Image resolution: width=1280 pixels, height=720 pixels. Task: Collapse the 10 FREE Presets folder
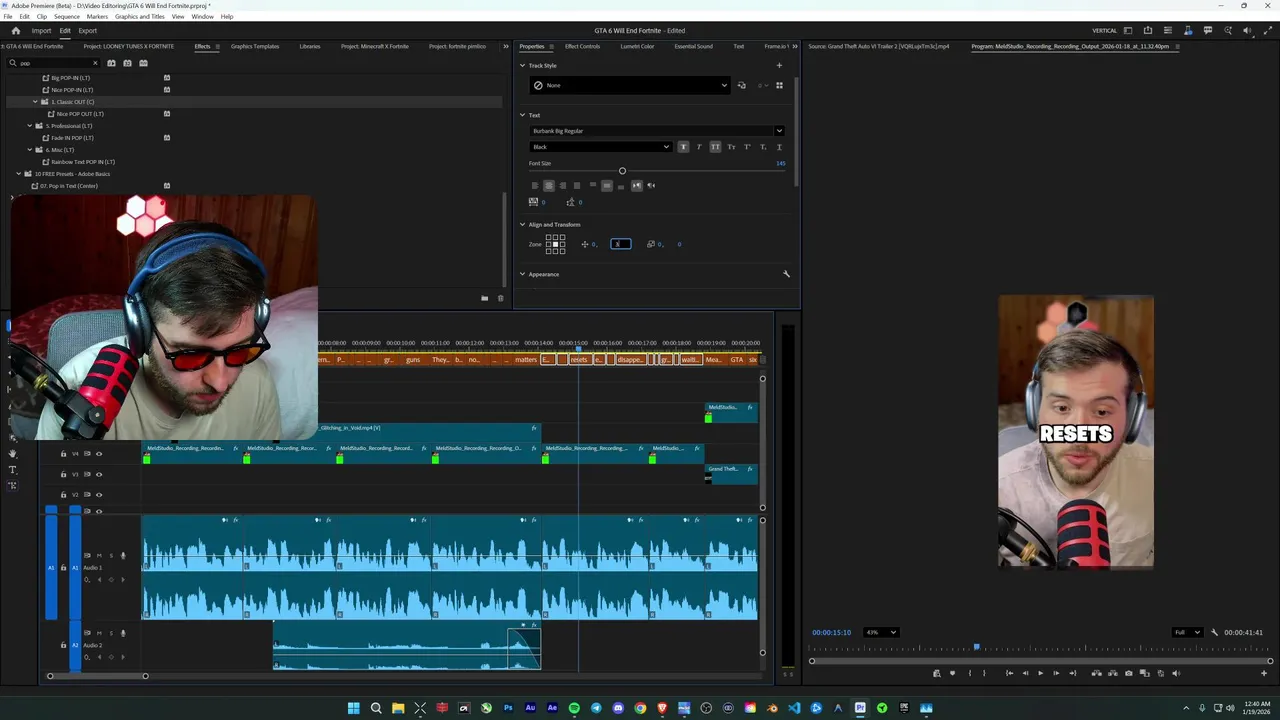pos(18,174)
